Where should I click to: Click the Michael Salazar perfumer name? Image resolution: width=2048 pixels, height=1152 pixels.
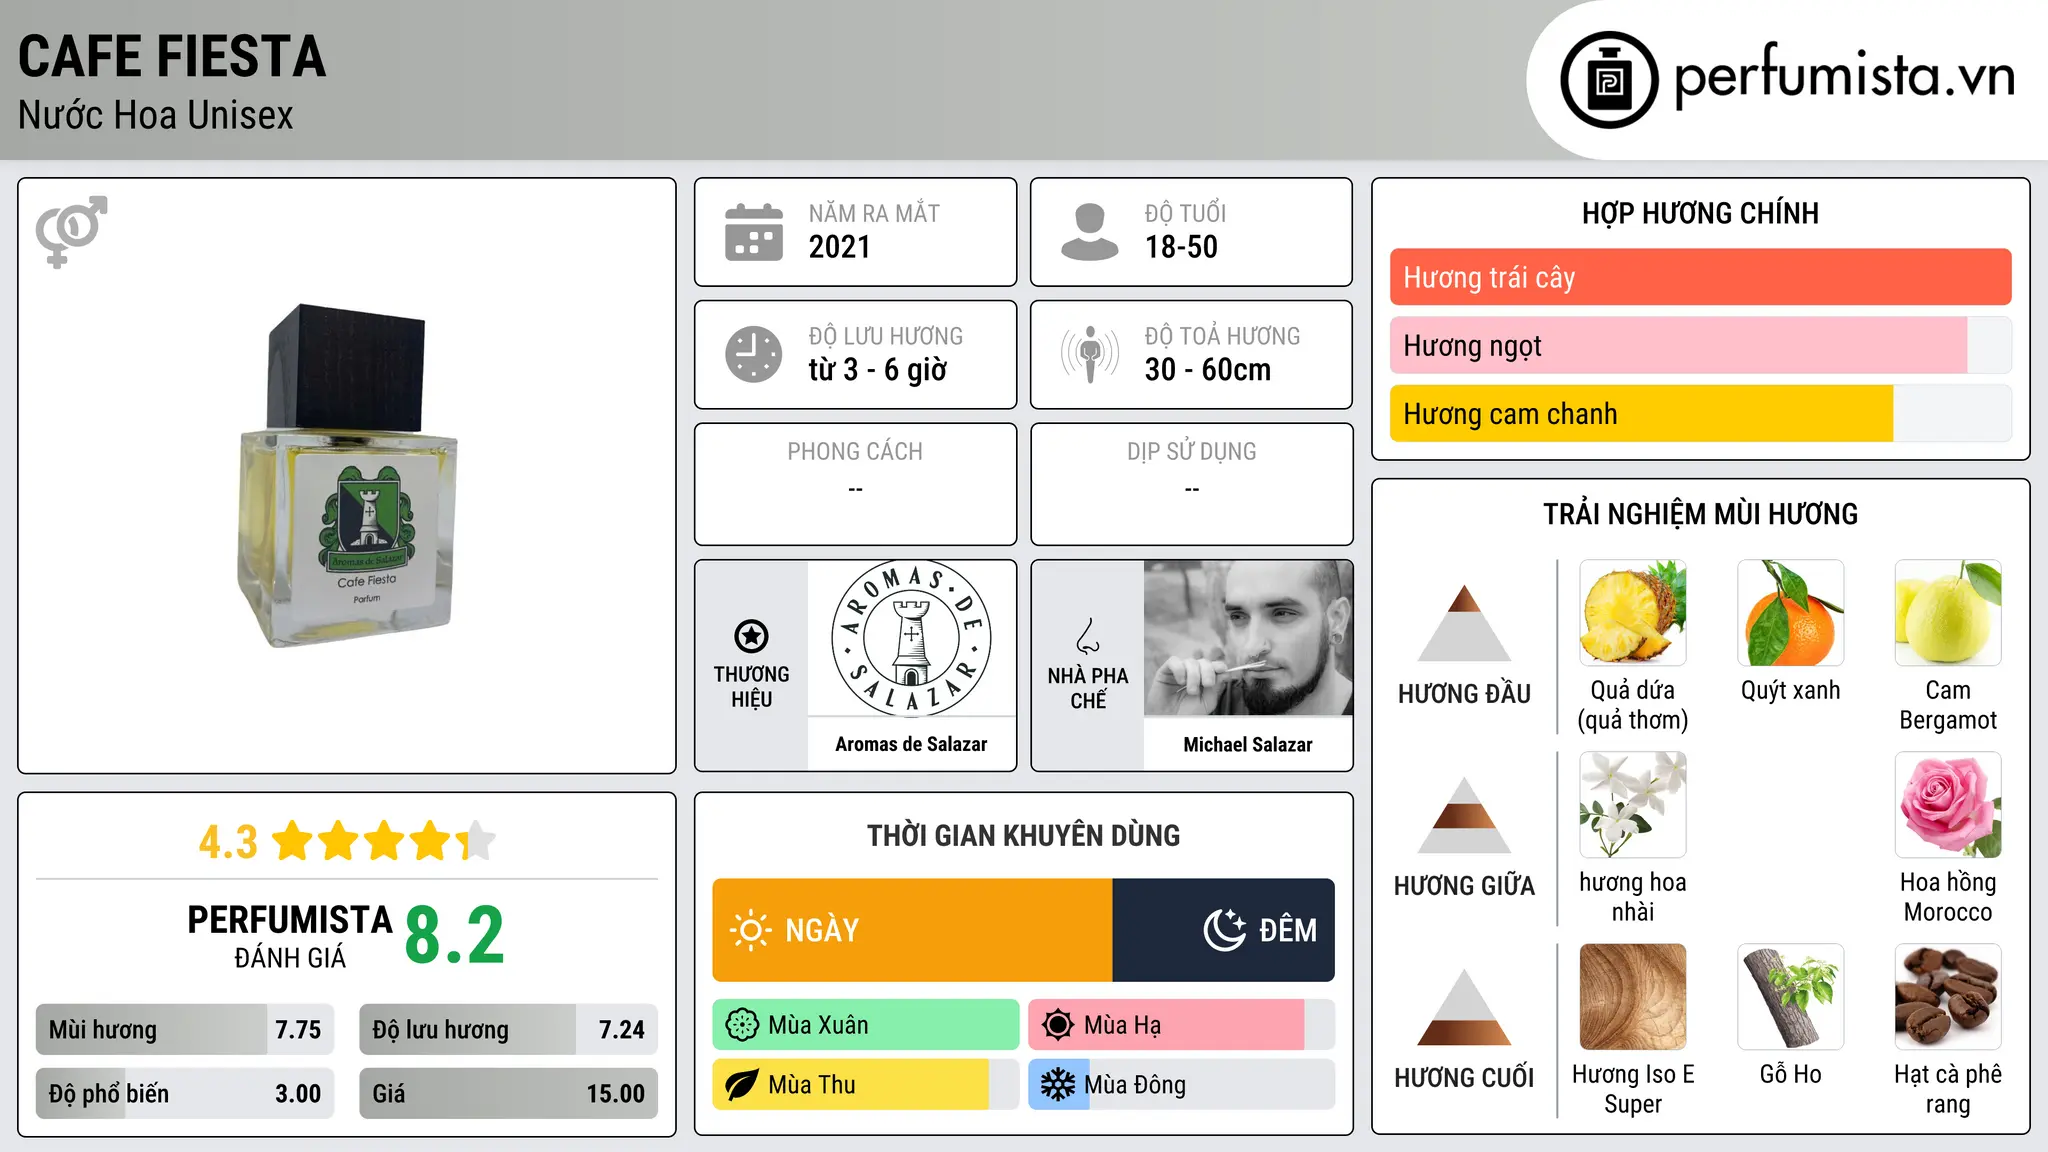point(1248,744)
